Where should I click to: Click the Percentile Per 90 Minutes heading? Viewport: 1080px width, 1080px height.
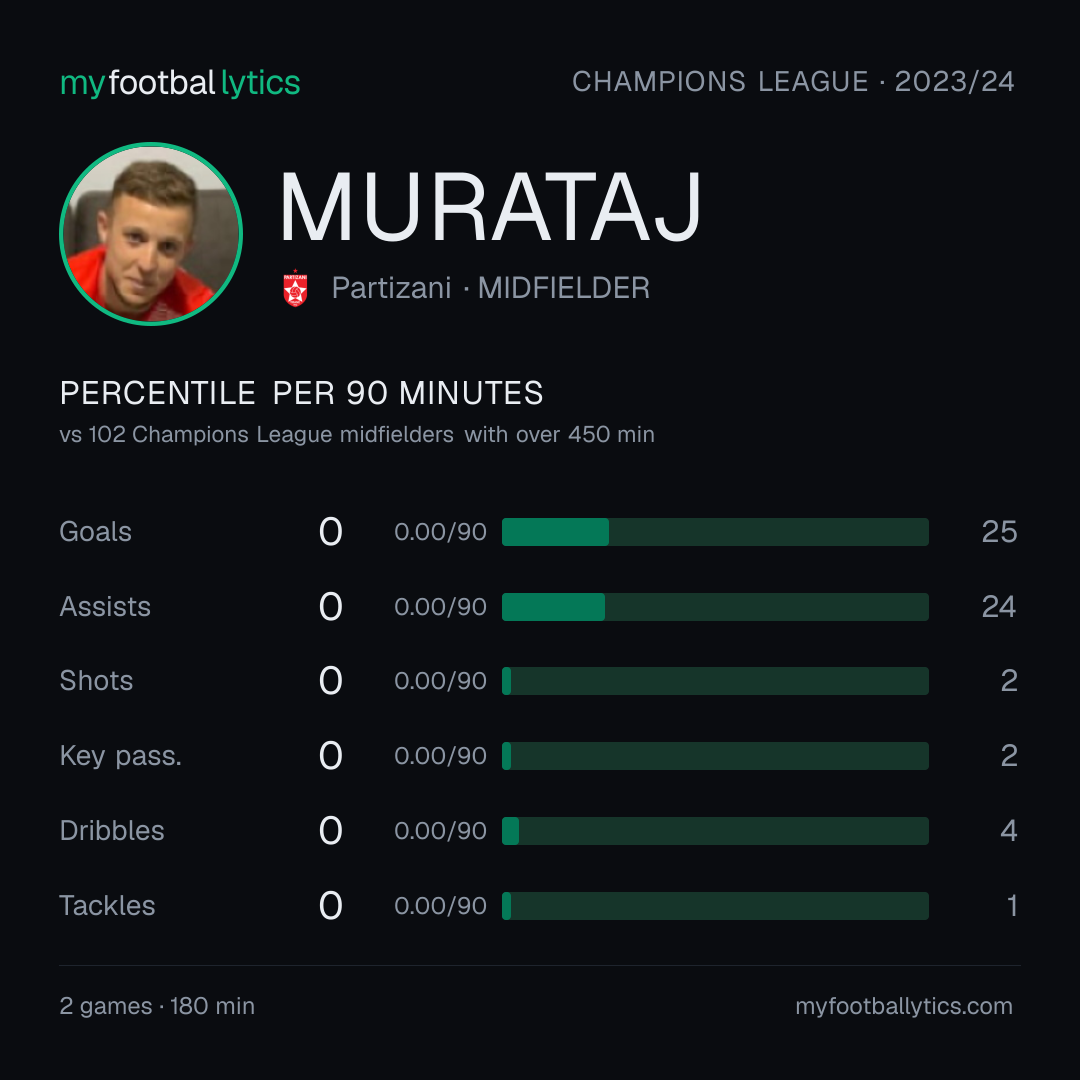[x=302, y=393]
